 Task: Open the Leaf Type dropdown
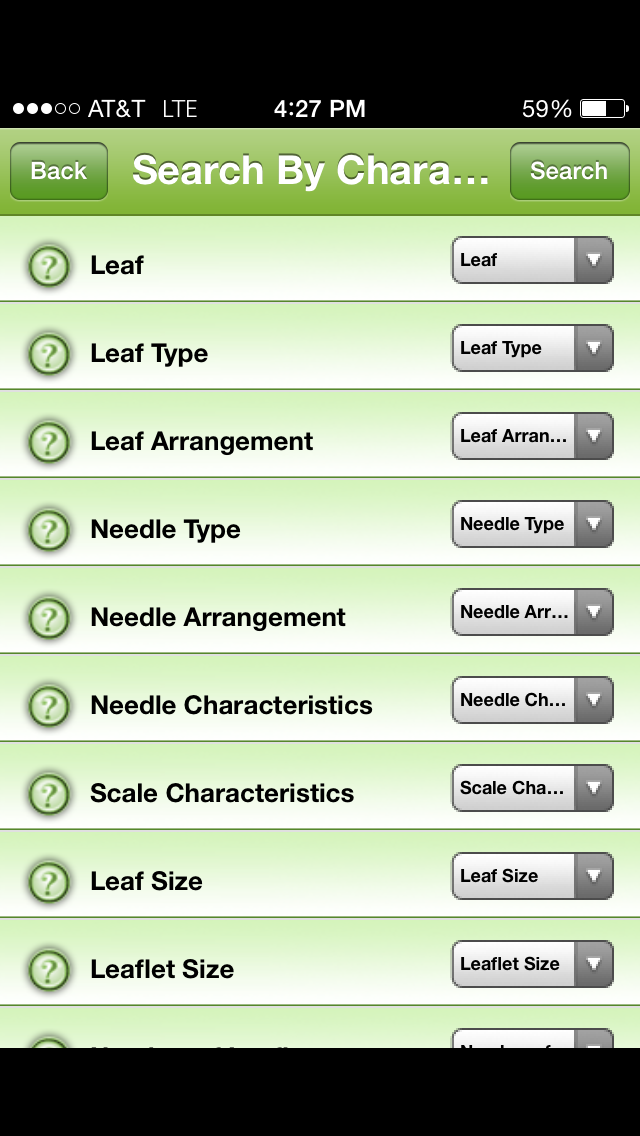pyautogui.click(x=533, y=348)
